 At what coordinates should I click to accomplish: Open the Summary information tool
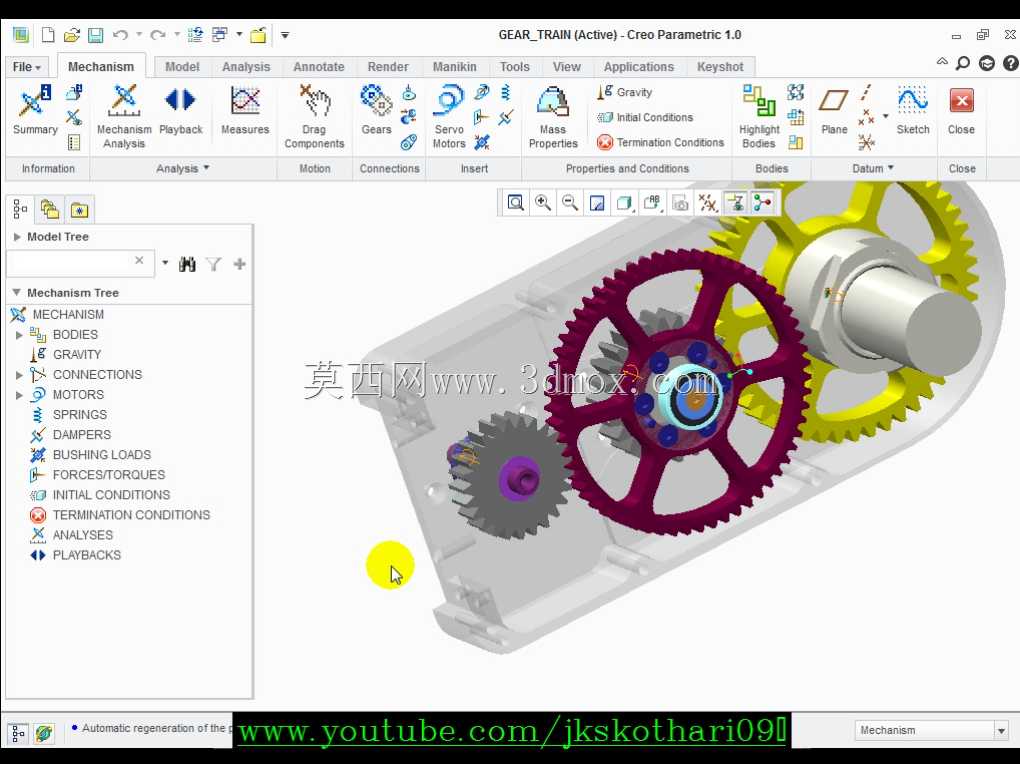pyautogui.click(x=35, y=111)
